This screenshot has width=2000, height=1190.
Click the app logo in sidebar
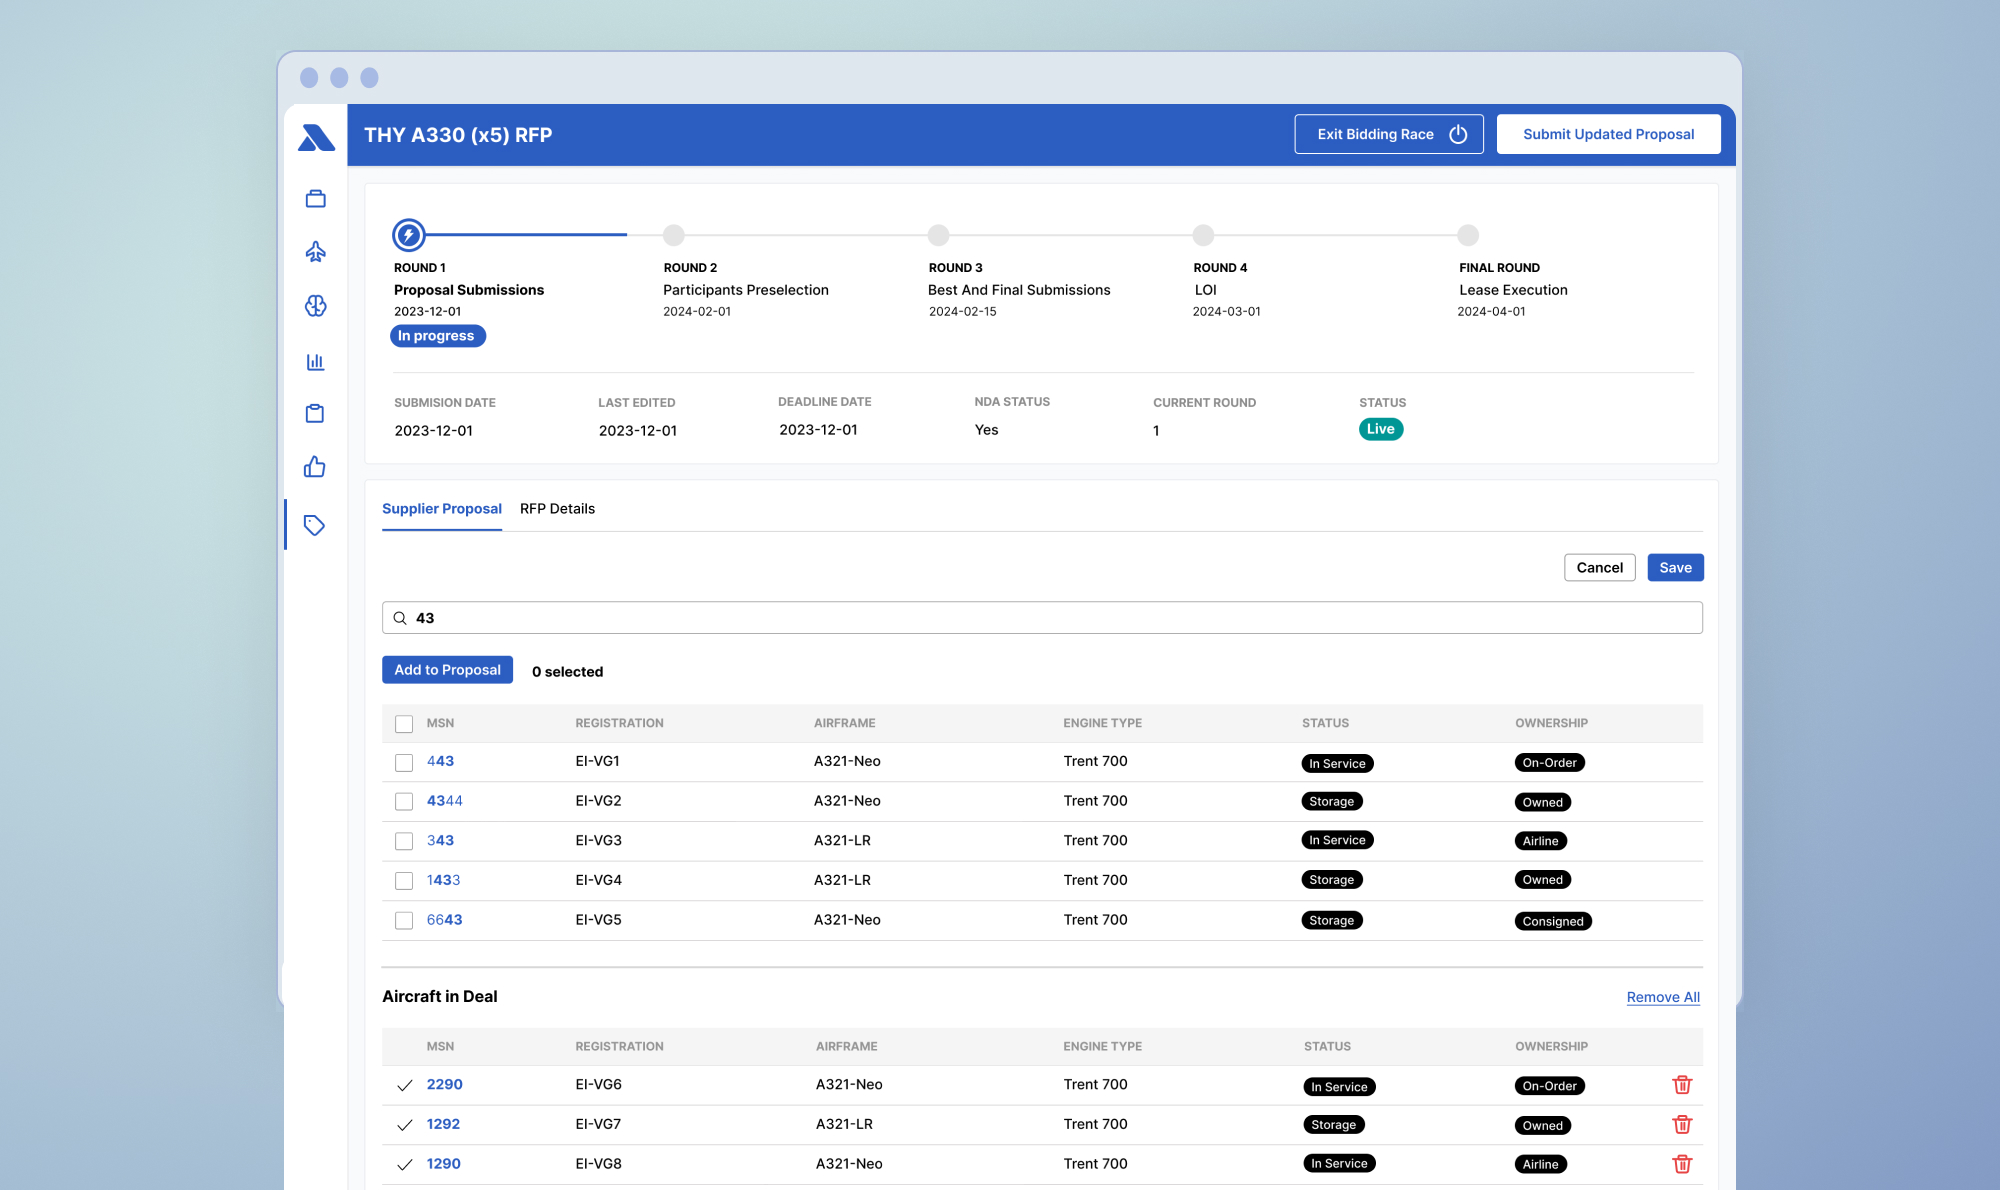coord(316,137)
